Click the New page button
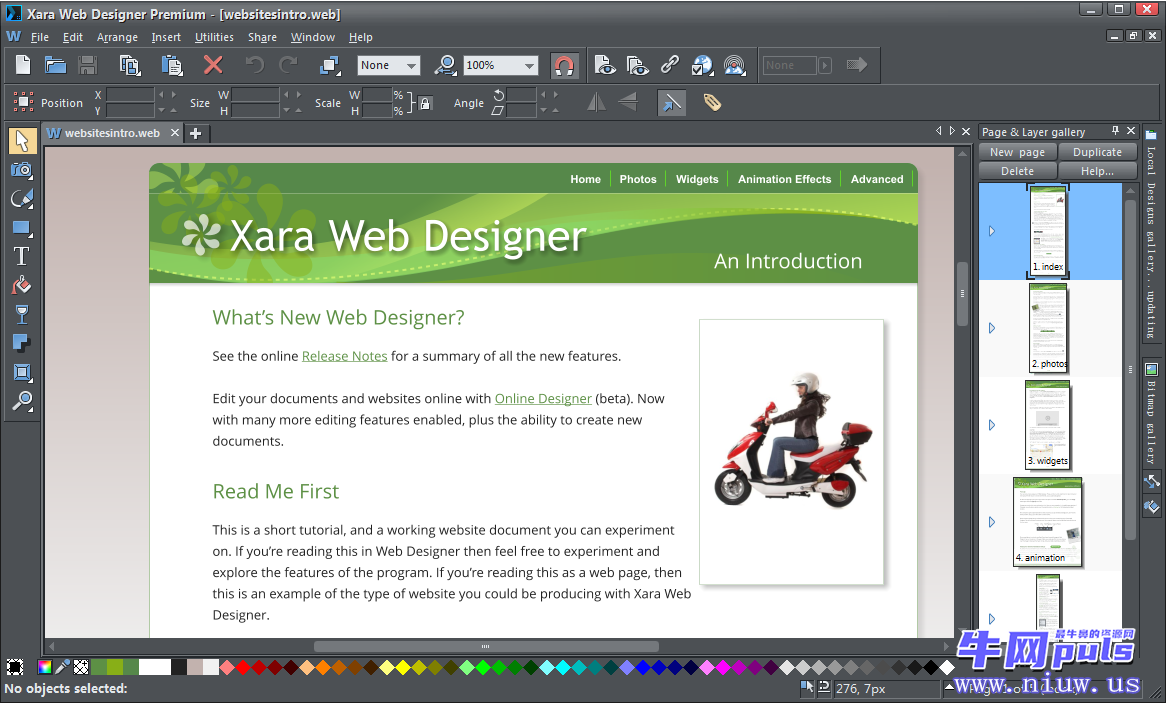 (x=1017, y=152)
